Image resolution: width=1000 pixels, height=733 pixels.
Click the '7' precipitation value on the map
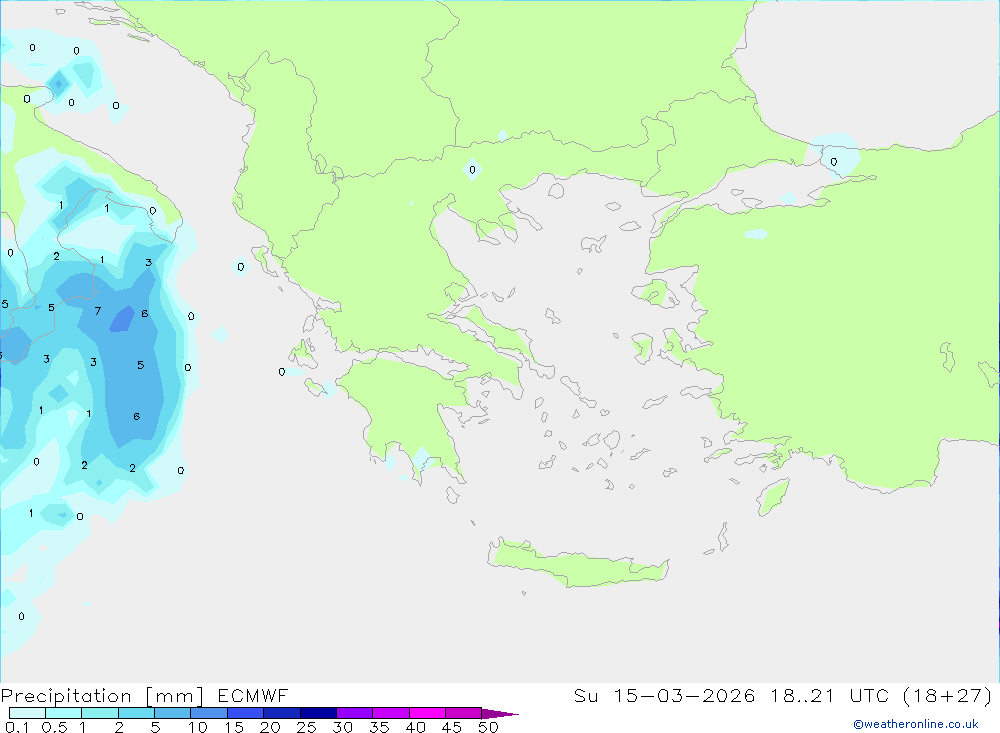click(x=98, y=311)
